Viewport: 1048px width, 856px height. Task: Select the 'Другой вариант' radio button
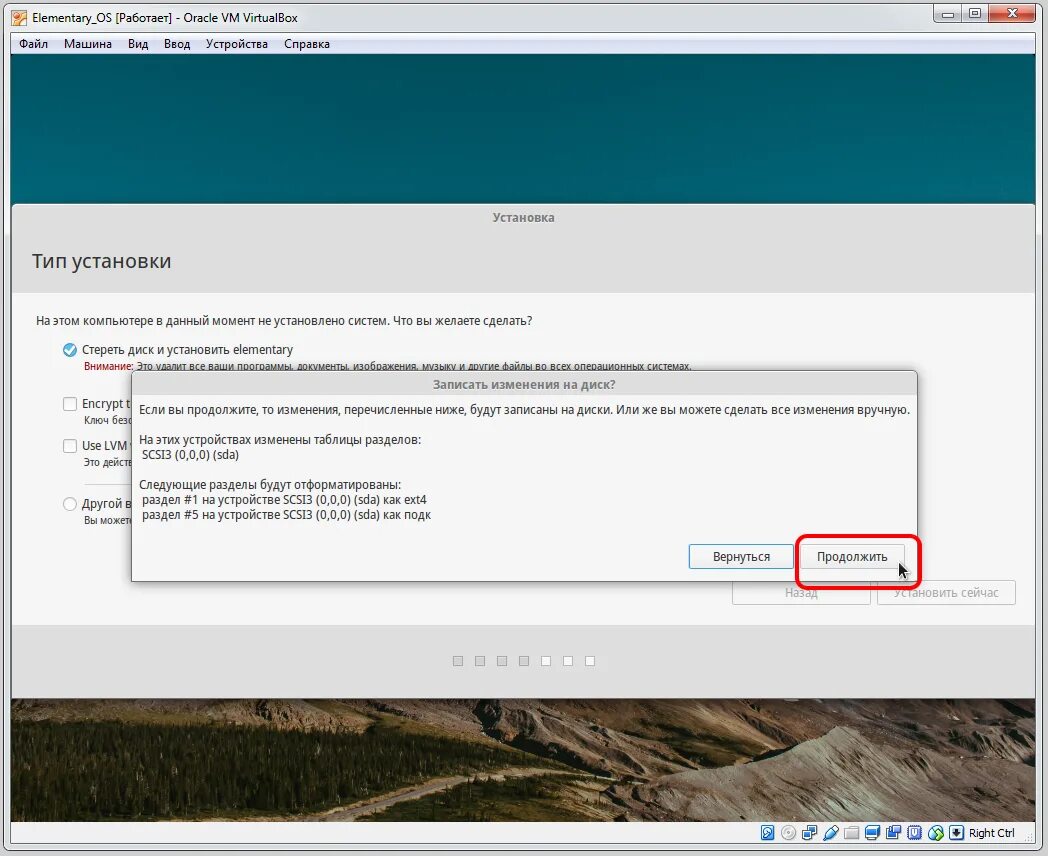coord(70,504)
